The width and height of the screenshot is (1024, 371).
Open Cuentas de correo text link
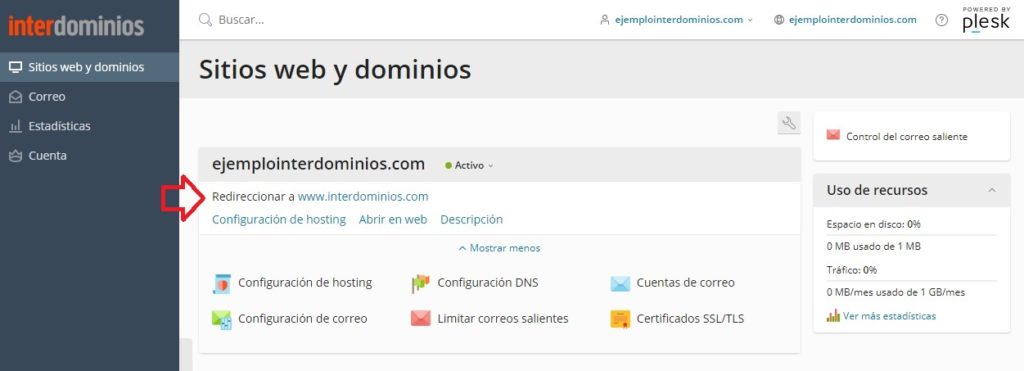coord(686,283)
